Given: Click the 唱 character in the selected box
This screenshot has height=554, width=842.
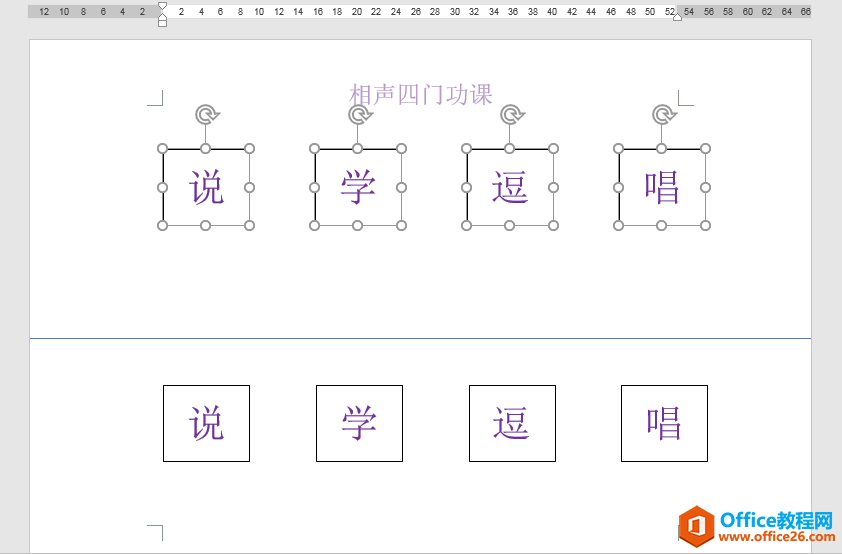Looking at the screenshot, I should (x=662, y=187).
